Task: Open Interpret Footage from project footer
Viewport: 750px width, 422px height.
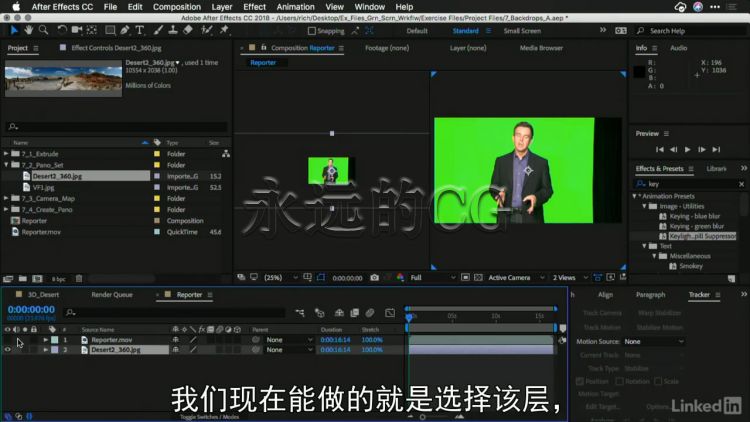Action: (8, 278)
